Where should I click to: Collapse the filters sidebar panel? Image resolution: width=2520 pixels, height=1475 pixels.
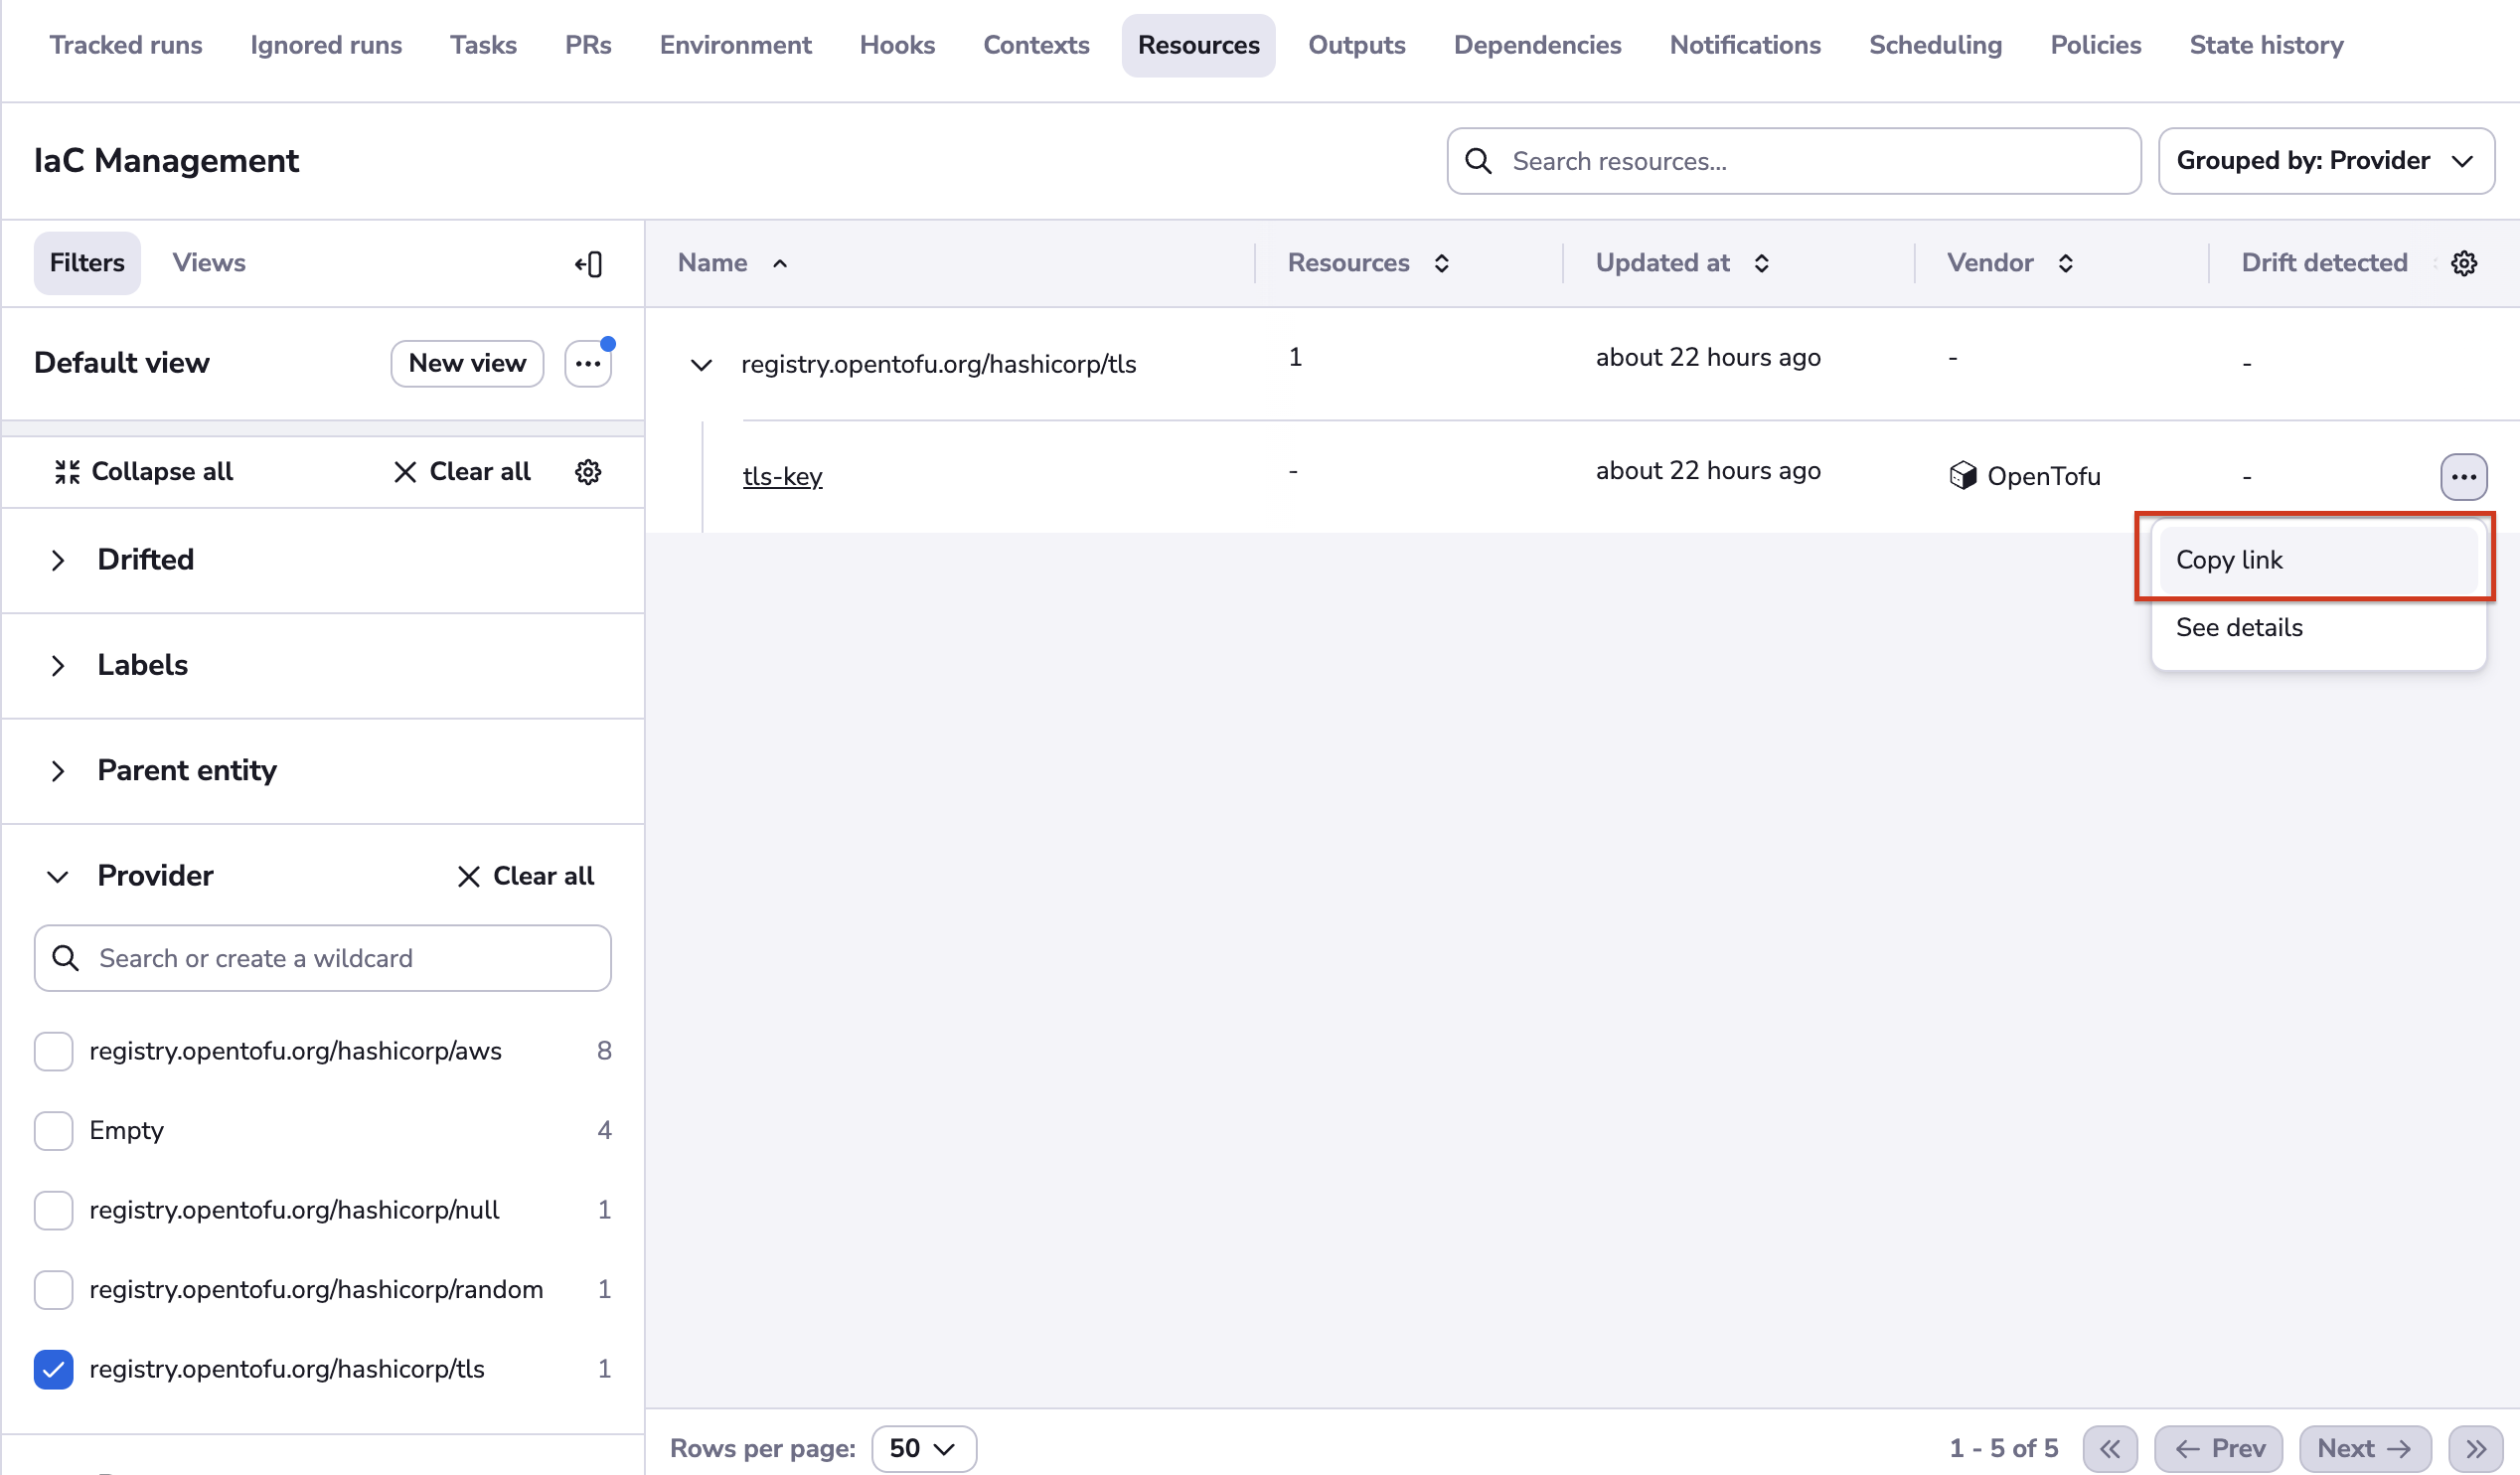pyautogui.click(x=590, y=263)
